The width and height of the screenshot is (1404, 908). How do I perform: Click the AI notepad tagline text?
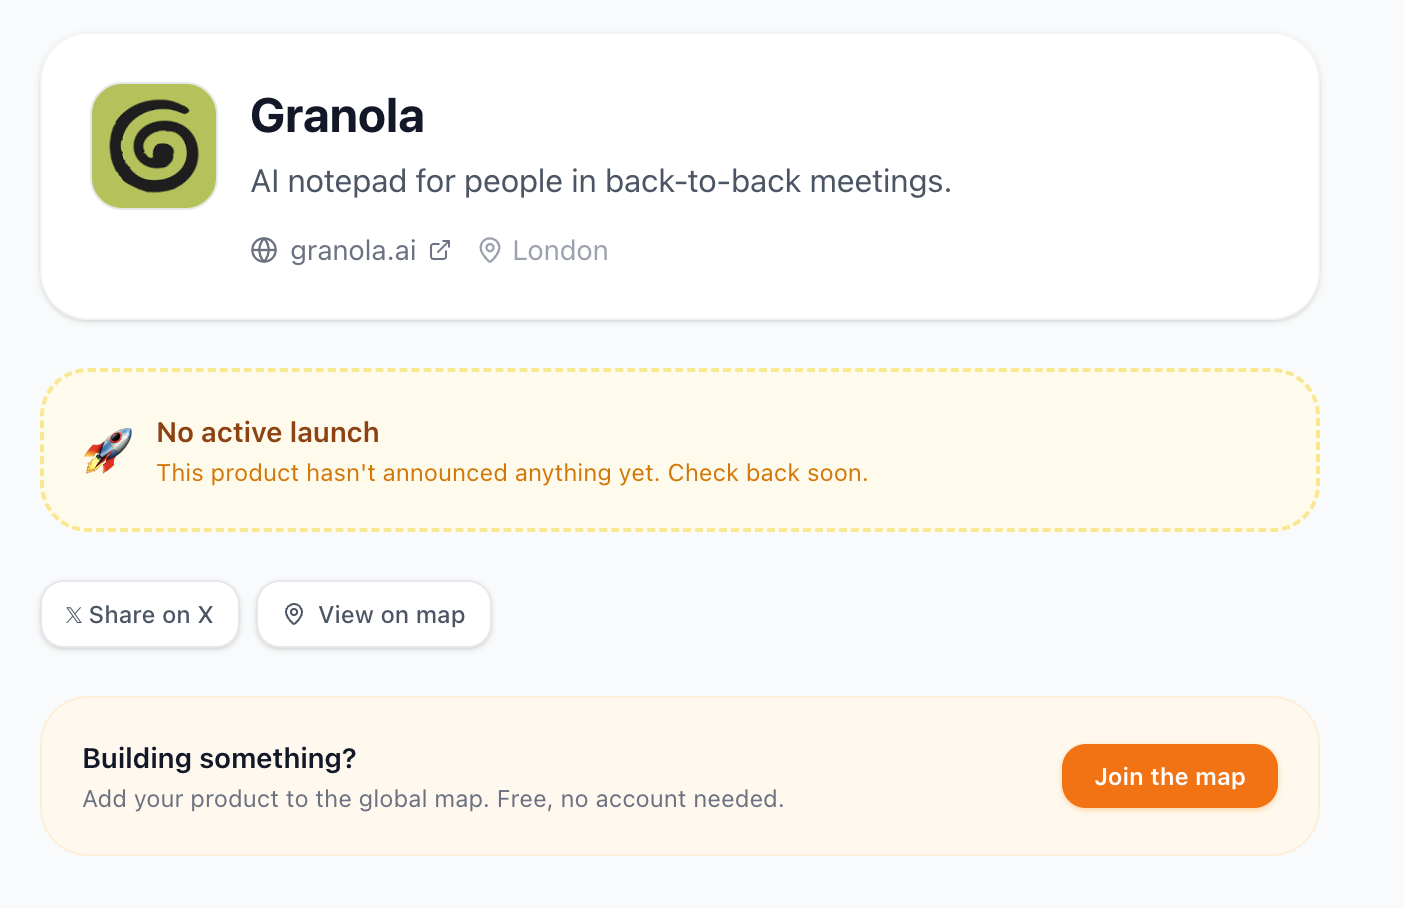601,181
